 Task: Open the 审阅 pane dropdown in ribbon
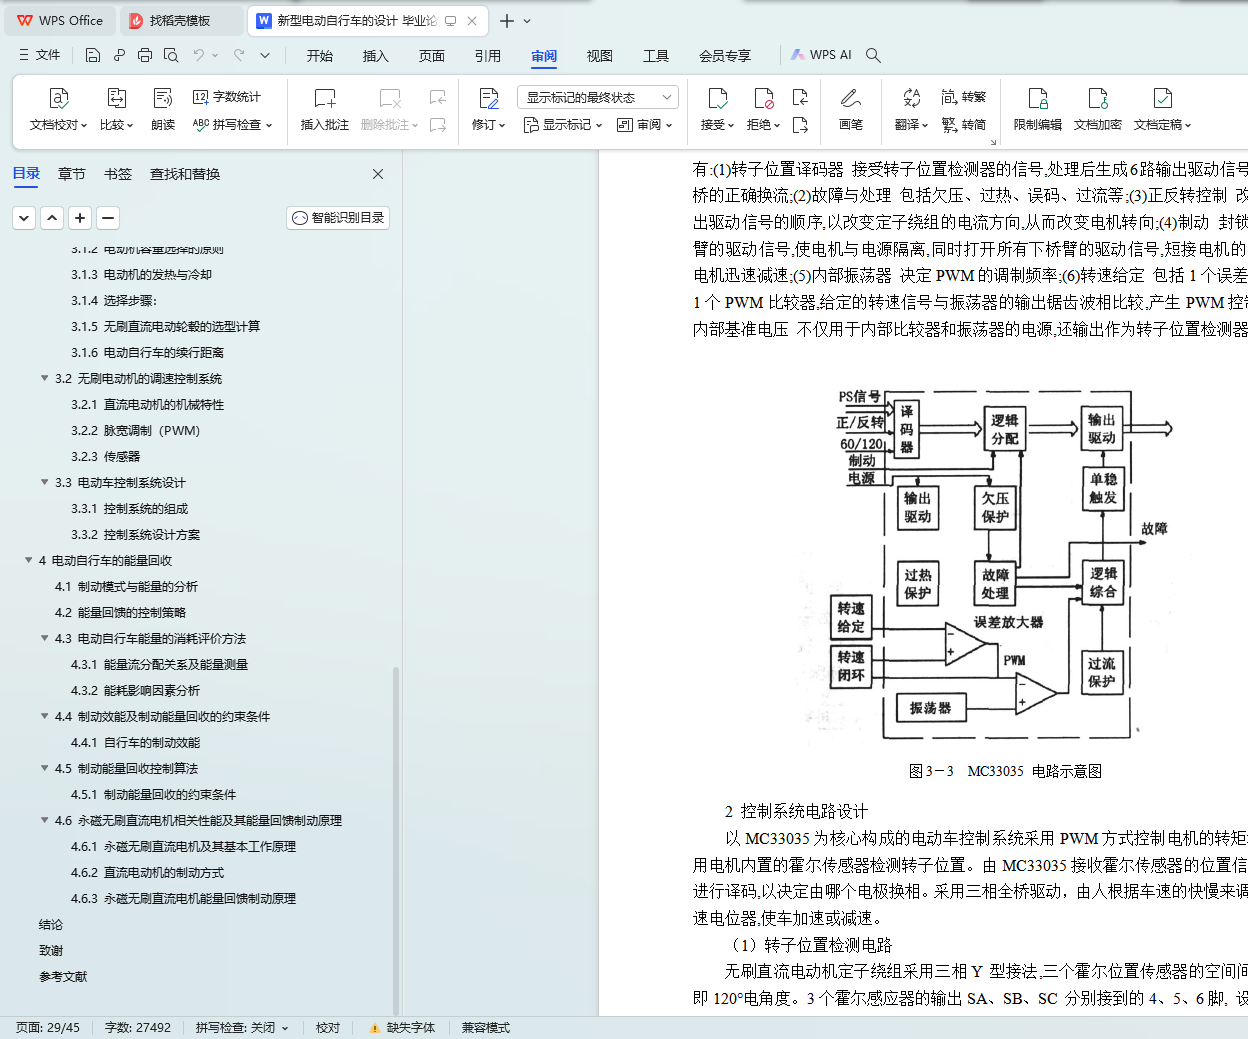point(644,125)
